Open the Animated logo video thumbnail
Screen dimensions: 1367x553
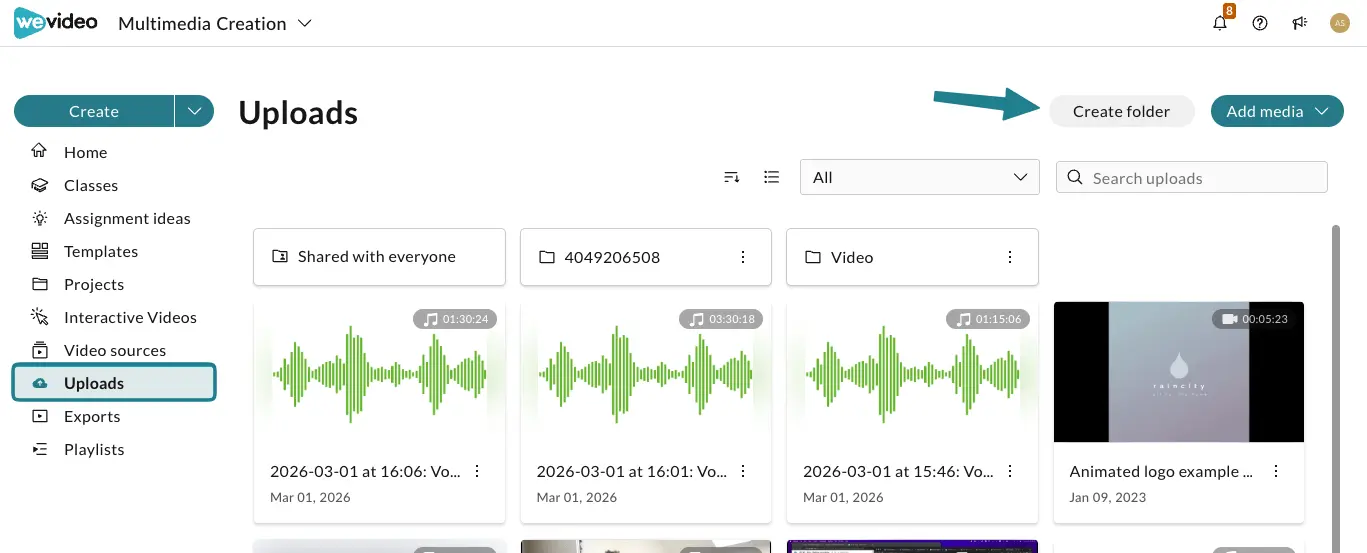[1179, 372]
